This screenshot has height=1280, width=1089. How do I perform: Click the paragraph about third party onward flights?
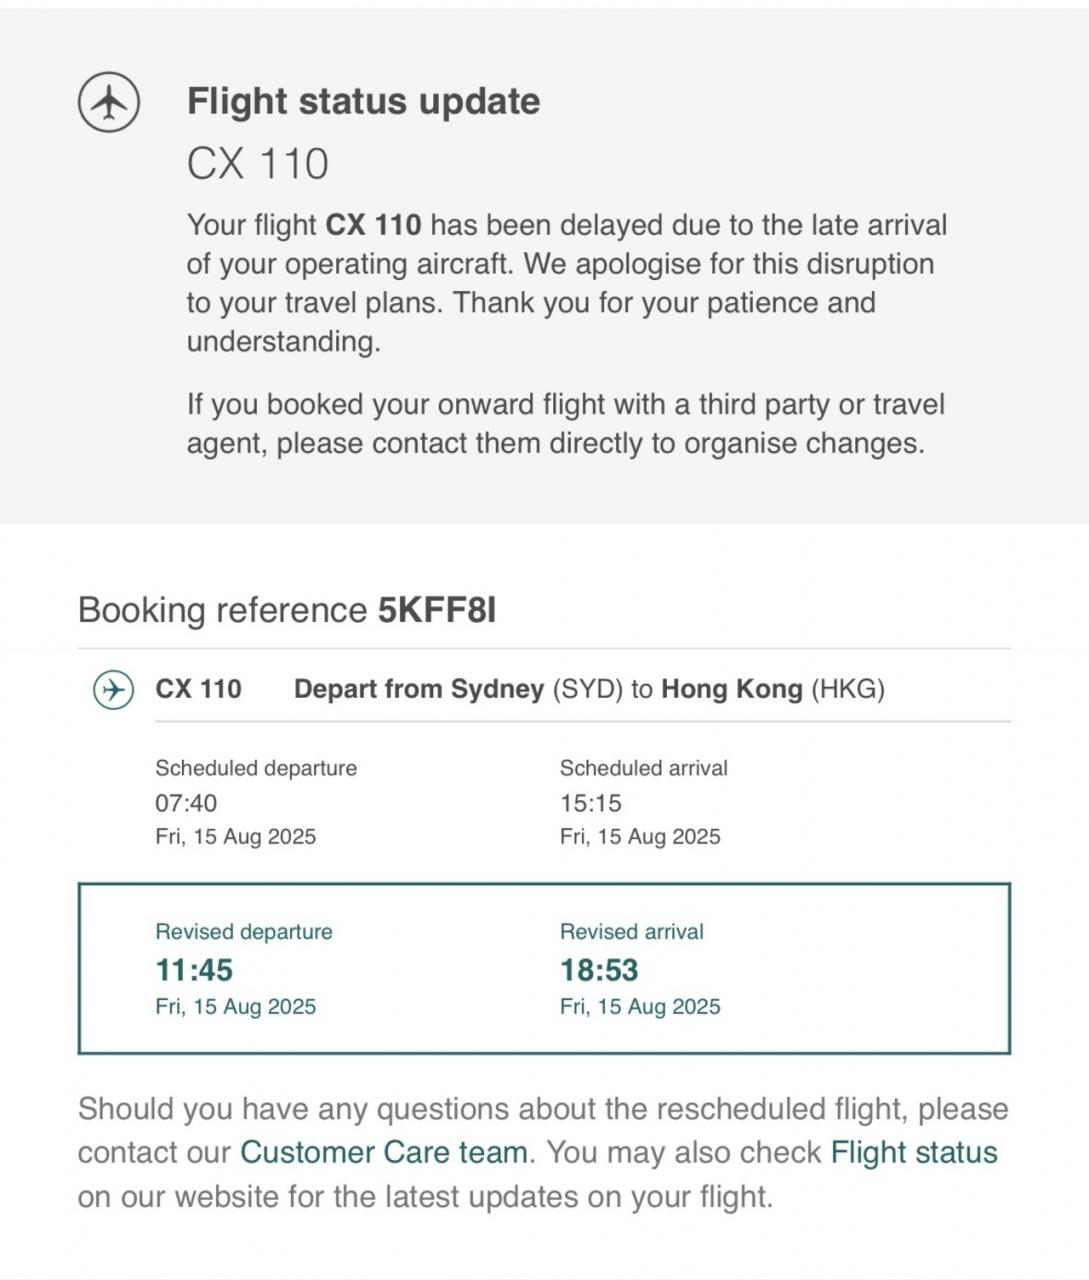tap(566, 424)
